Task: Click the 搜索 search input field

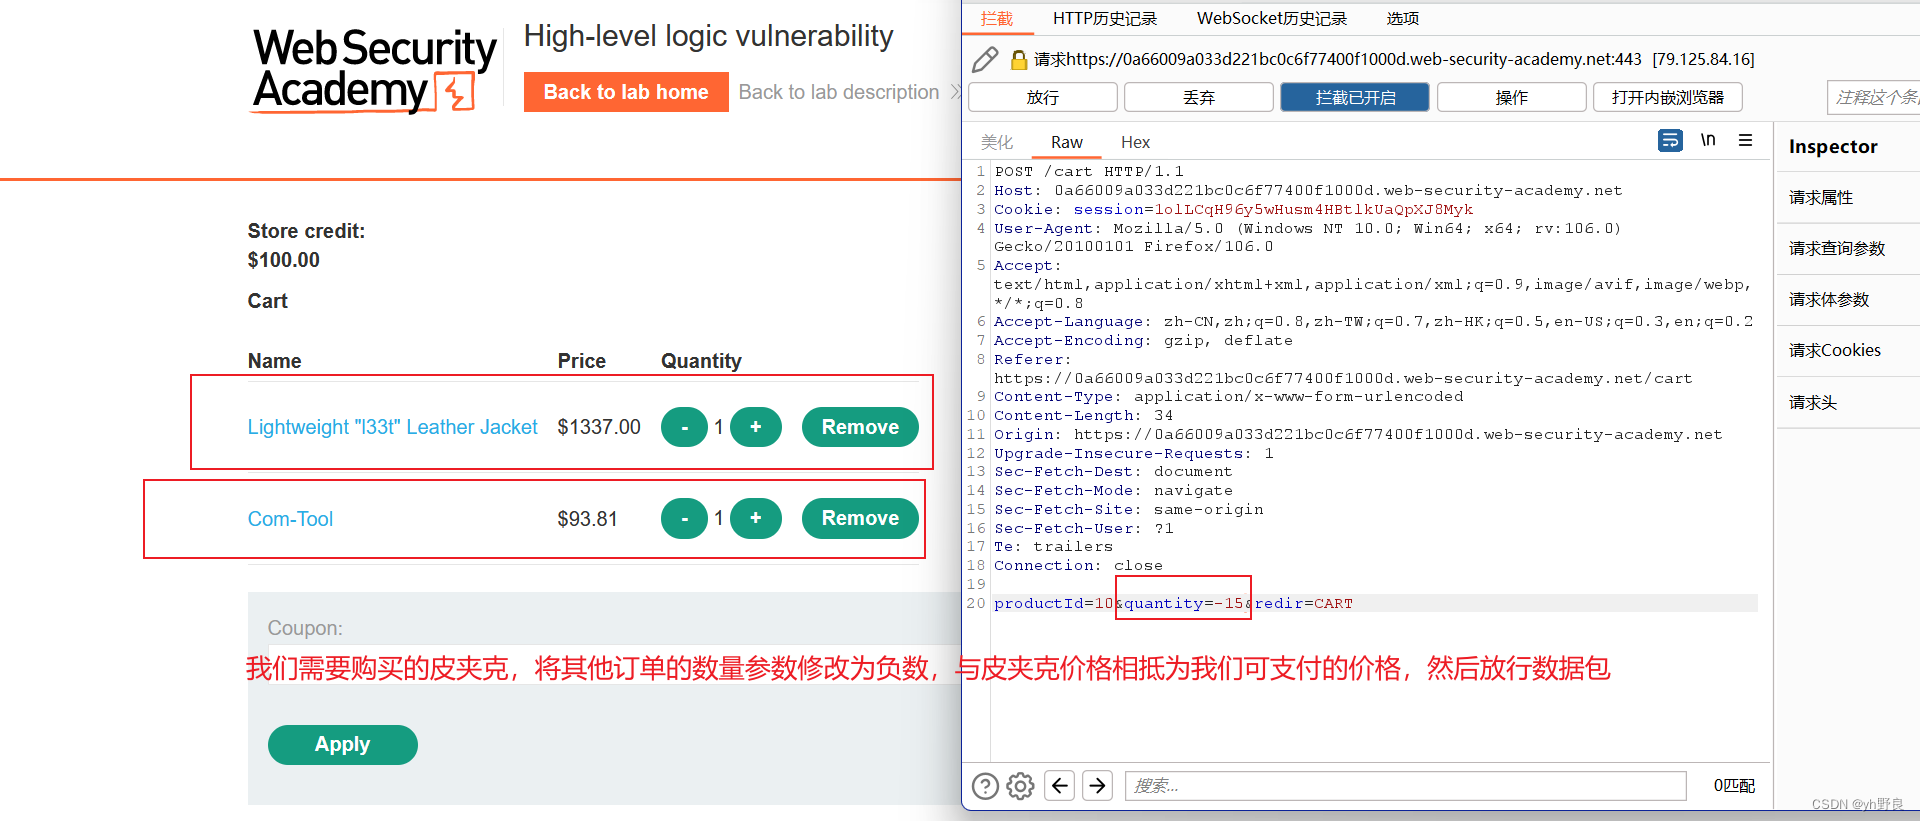Action: tap(1406, 786)
